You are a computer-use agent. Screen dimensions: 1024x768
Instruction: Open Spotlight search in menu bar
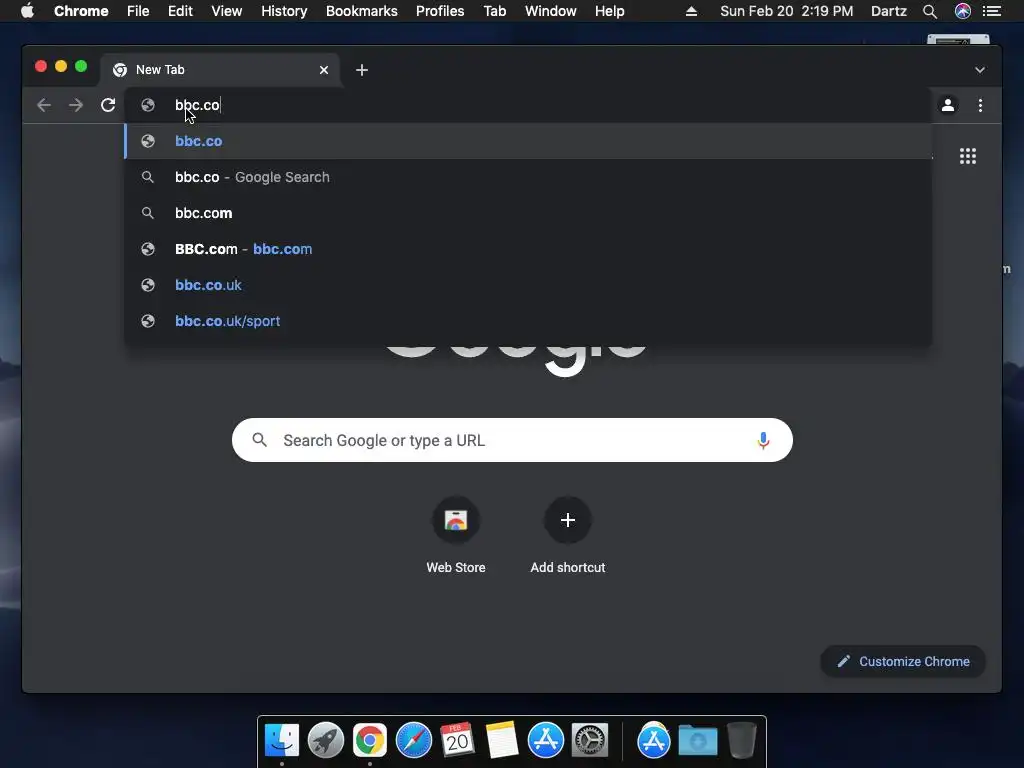pyautogui.click(x=930, y=11)
